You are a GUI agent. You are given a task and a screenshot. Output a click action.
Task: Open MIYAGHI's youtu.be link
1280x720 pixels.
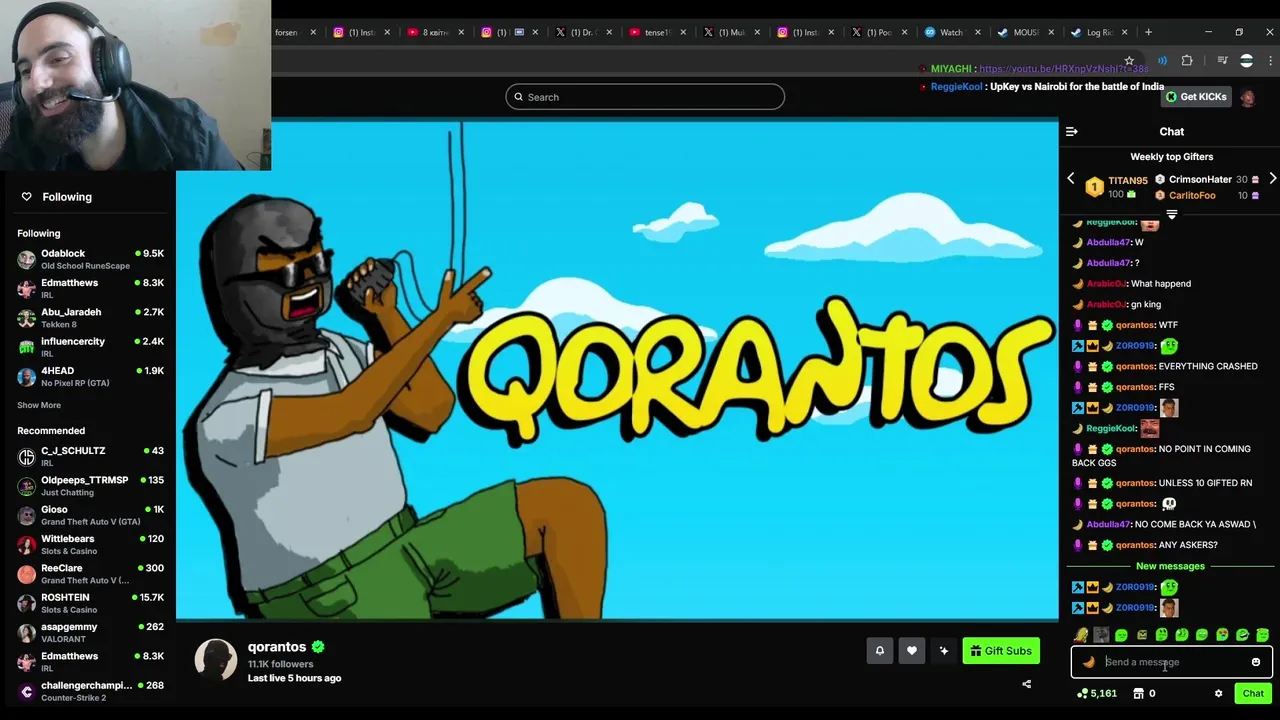pos(1064,69)
